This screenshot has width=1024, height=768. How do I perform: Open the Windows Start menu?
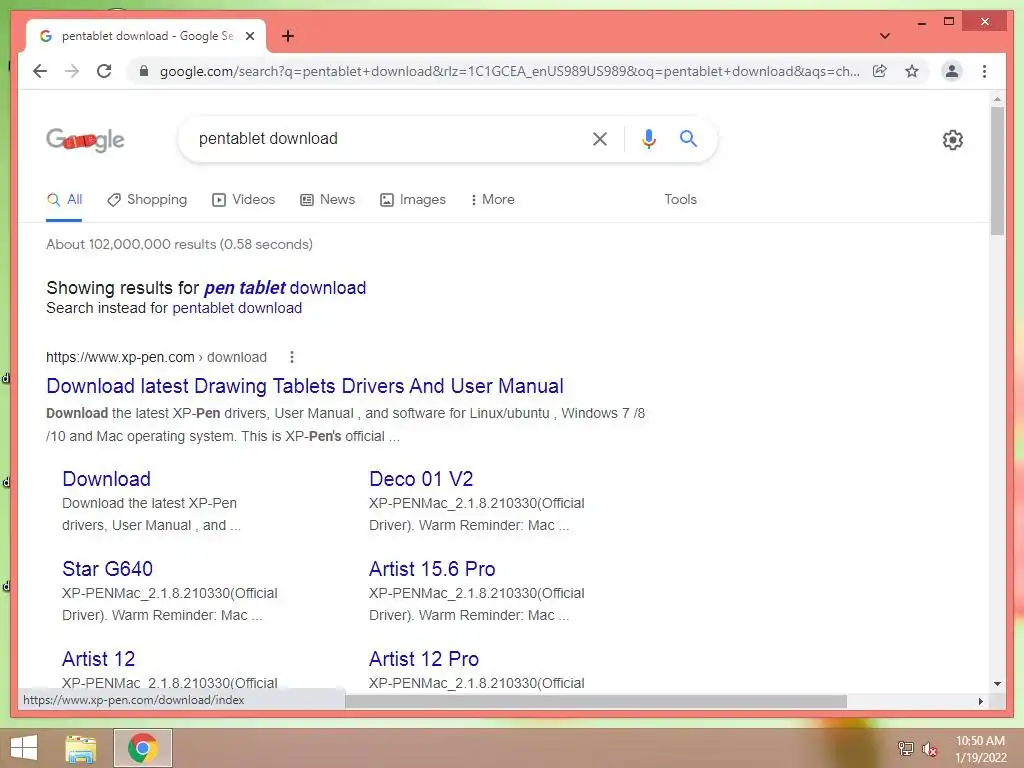pyautogui.click(x=24, y=748)
